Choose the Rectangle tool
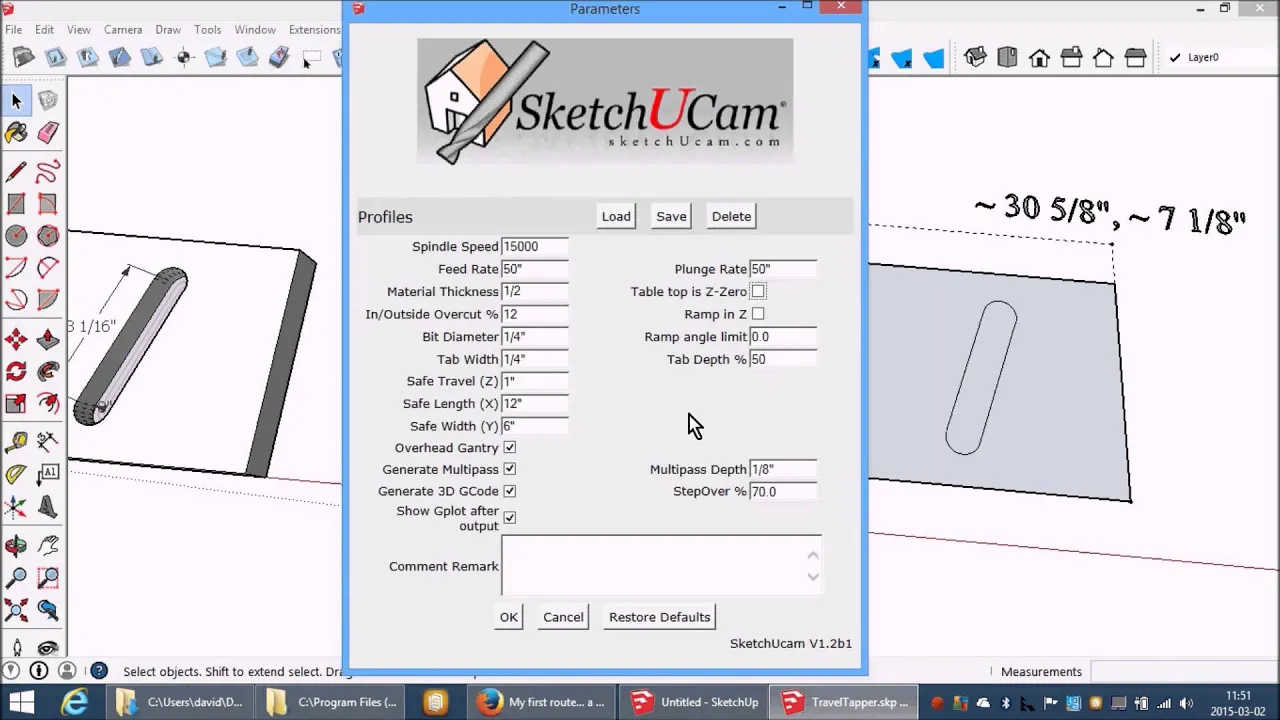Viewport: 1280px width, 720px height. (x=16, y=204)
